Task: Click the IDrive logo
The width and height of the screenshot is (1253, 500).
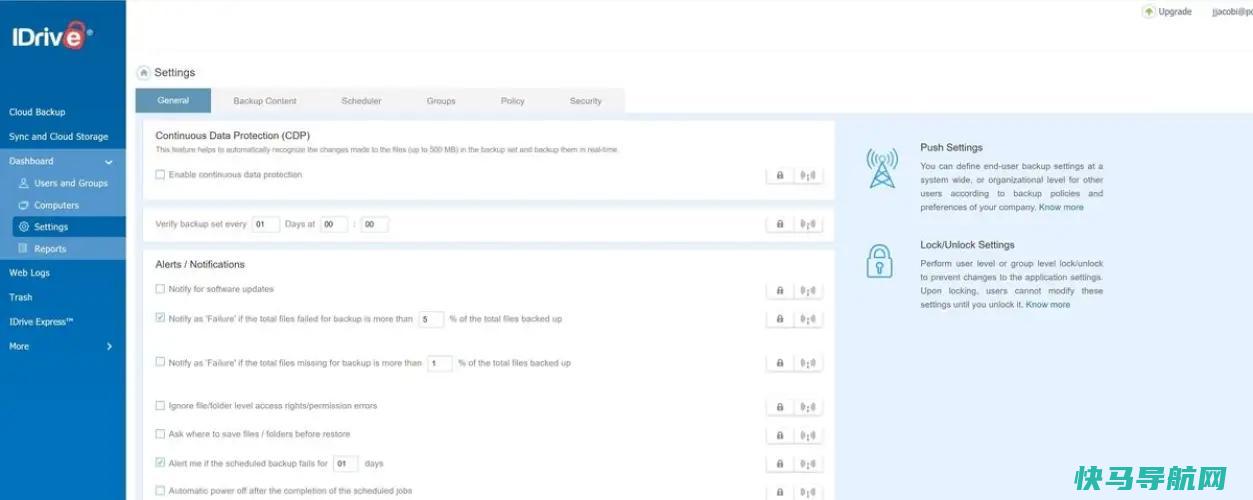Action: click(x=52, y=38)
